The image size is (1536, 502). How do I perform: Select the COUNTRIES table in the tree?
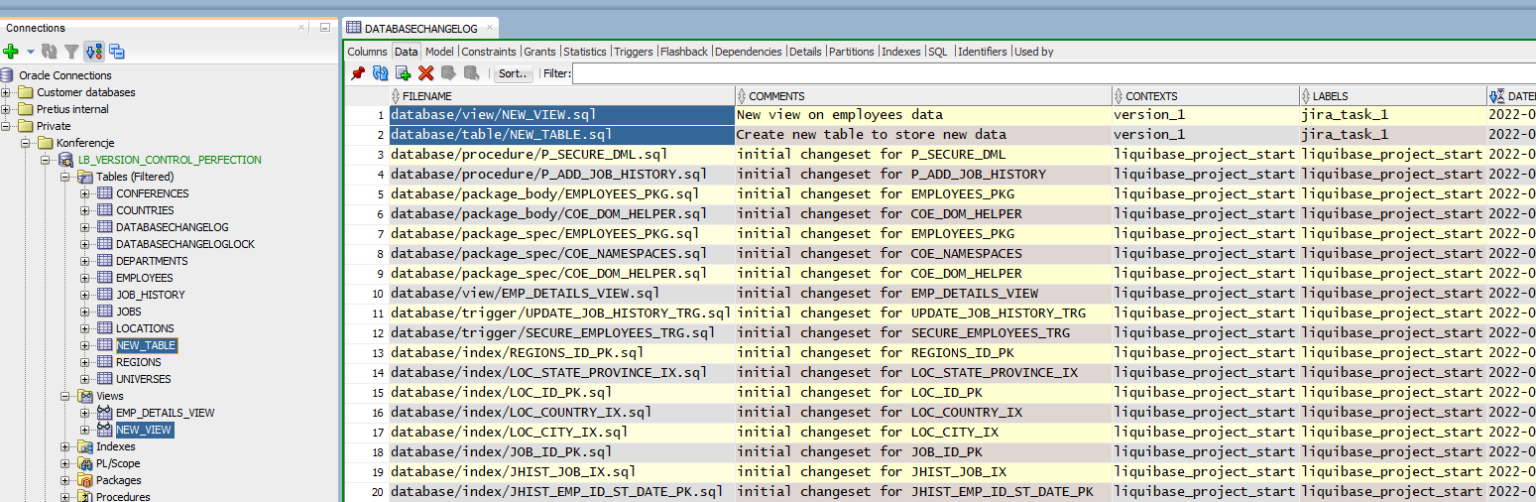point(145,210)
